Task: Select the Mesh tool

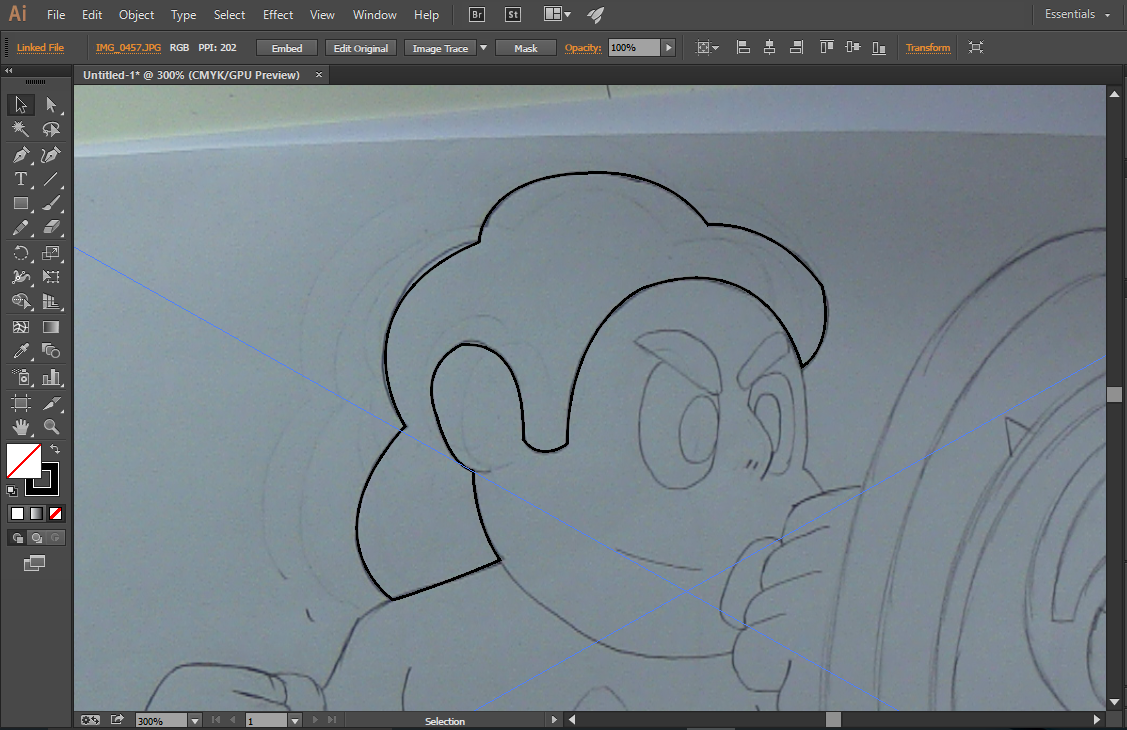Action: click(21, 327)
